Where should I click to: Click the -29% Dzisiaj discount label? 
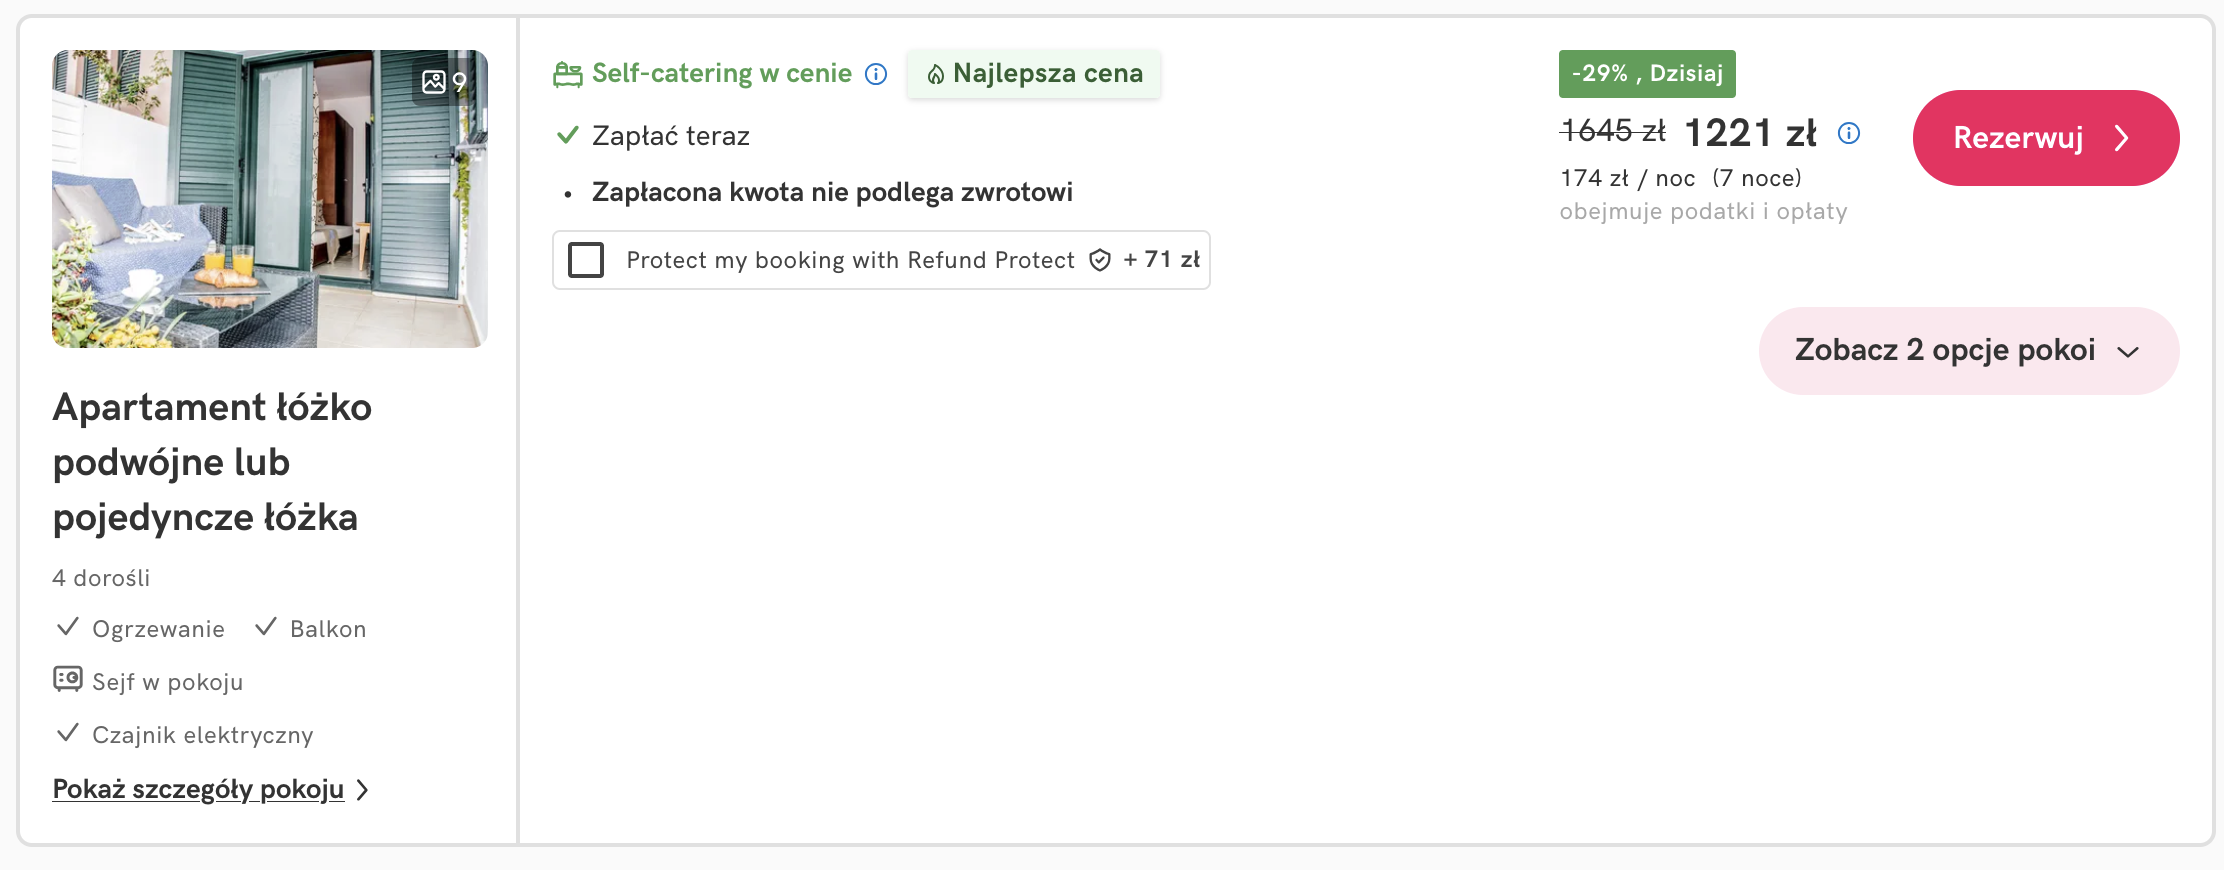[1646, 74]
